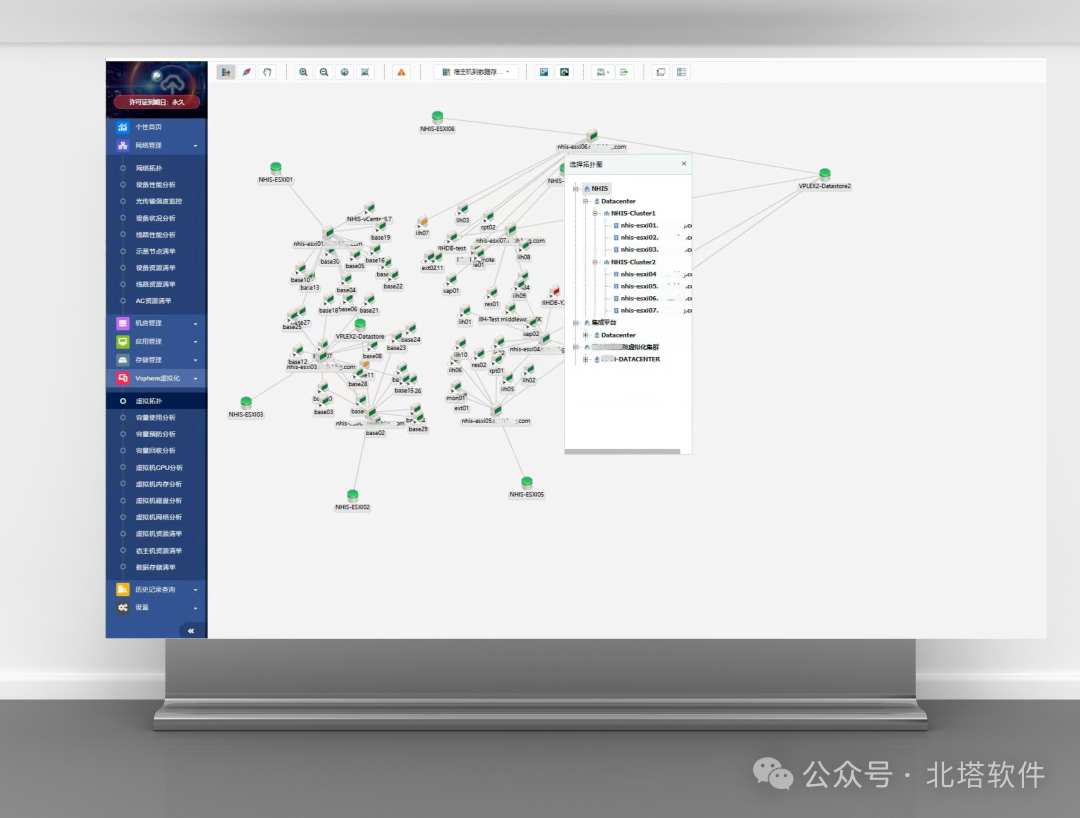Image resolution: width=1080 pixels, height=818 pixels.
Task: Click the base19 virtual machine node
Action: coord(381,228)
